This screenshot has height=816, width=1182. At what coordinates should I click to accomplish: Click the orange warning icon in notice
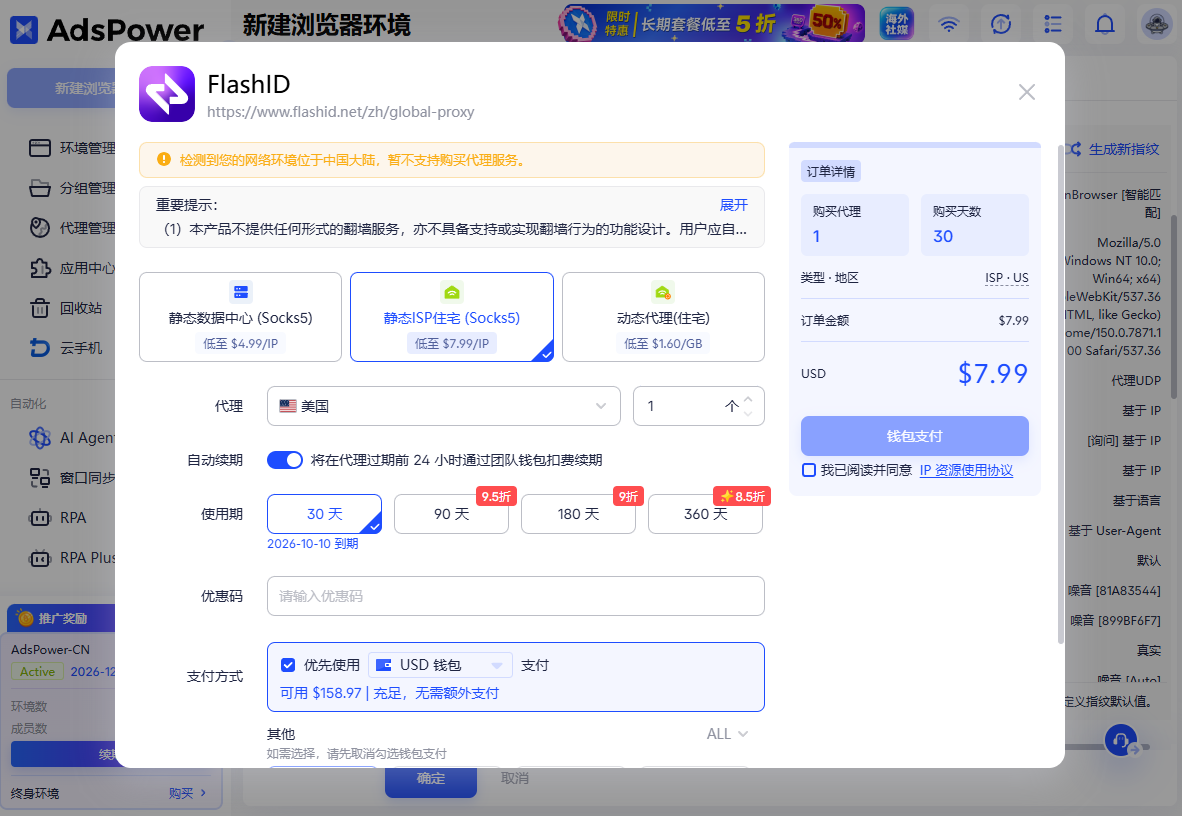[164, 159]
